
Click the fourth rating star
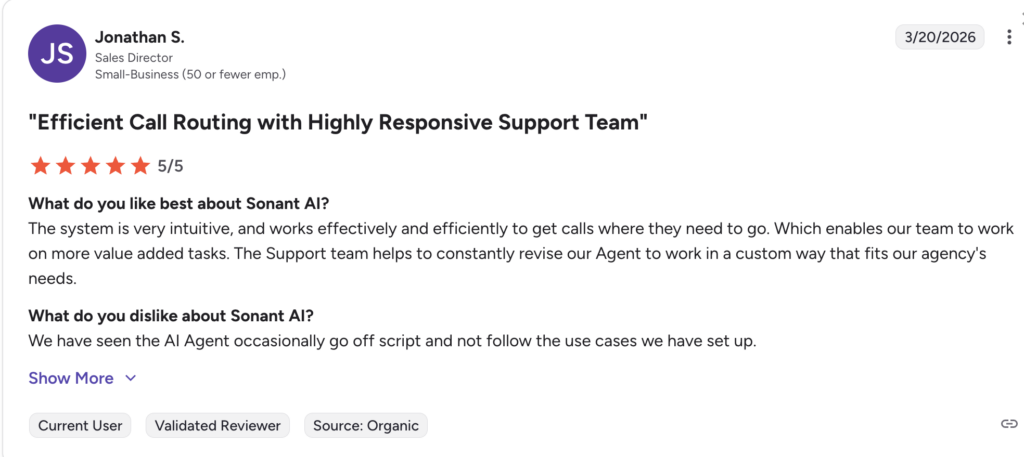[115, 165]
